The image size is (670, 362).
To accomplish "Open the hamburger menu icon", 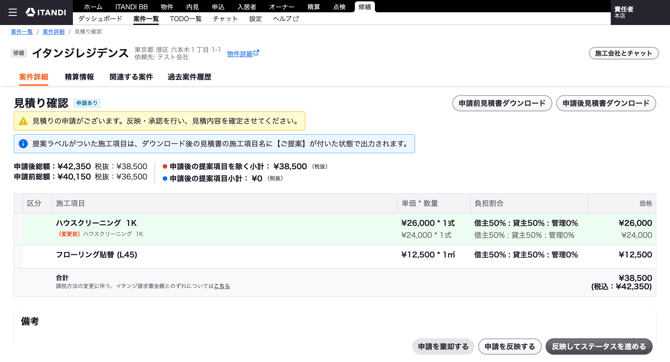I will pos(13,12).
